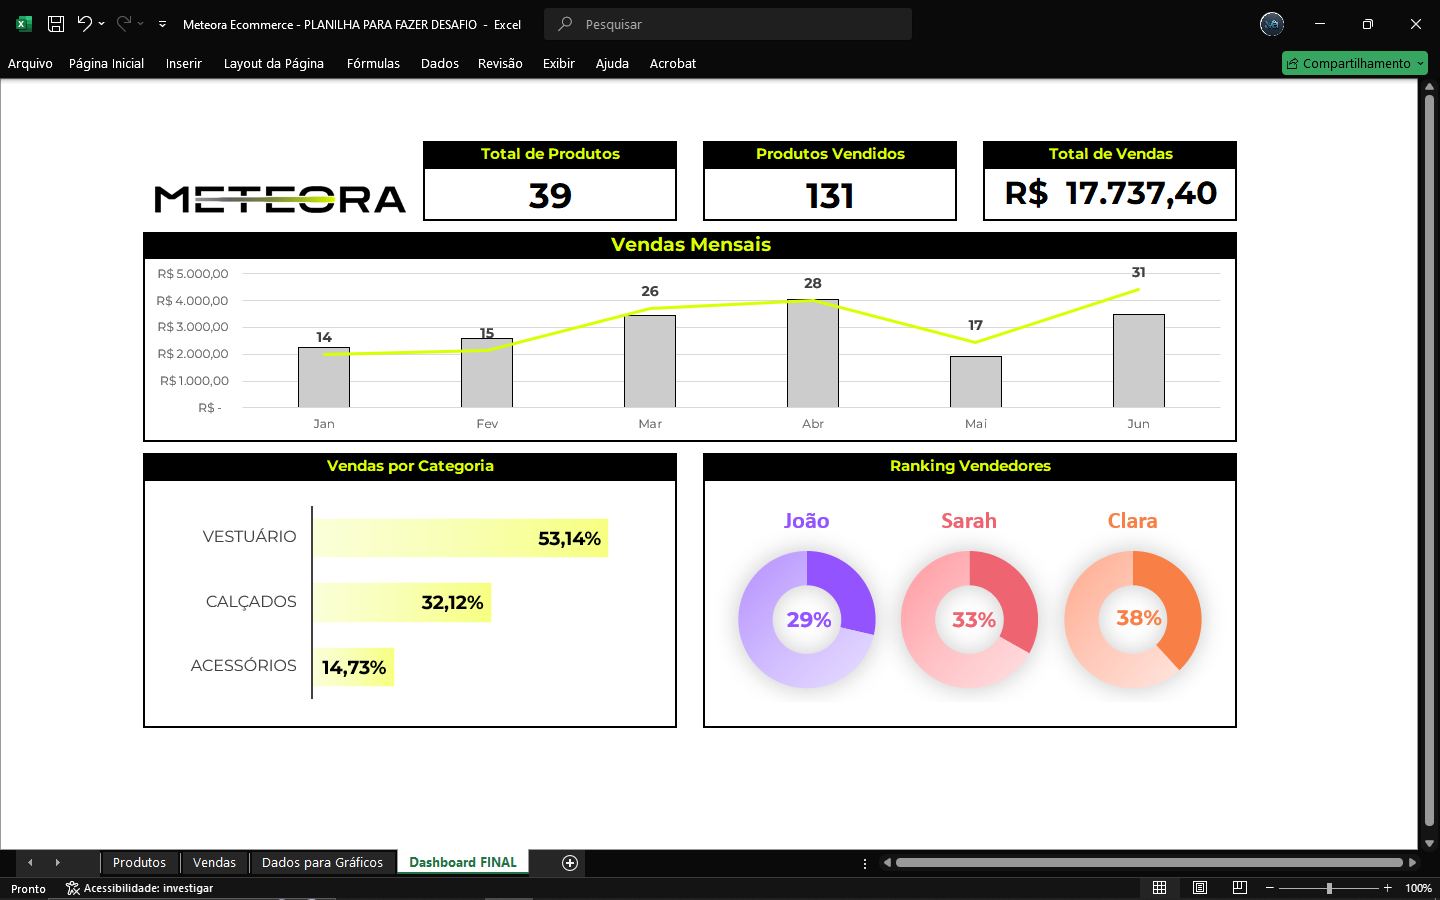This screenshot has width=1440, height=900.
Task: Open the Inserir ribbon tab
Action: (184, 63)
